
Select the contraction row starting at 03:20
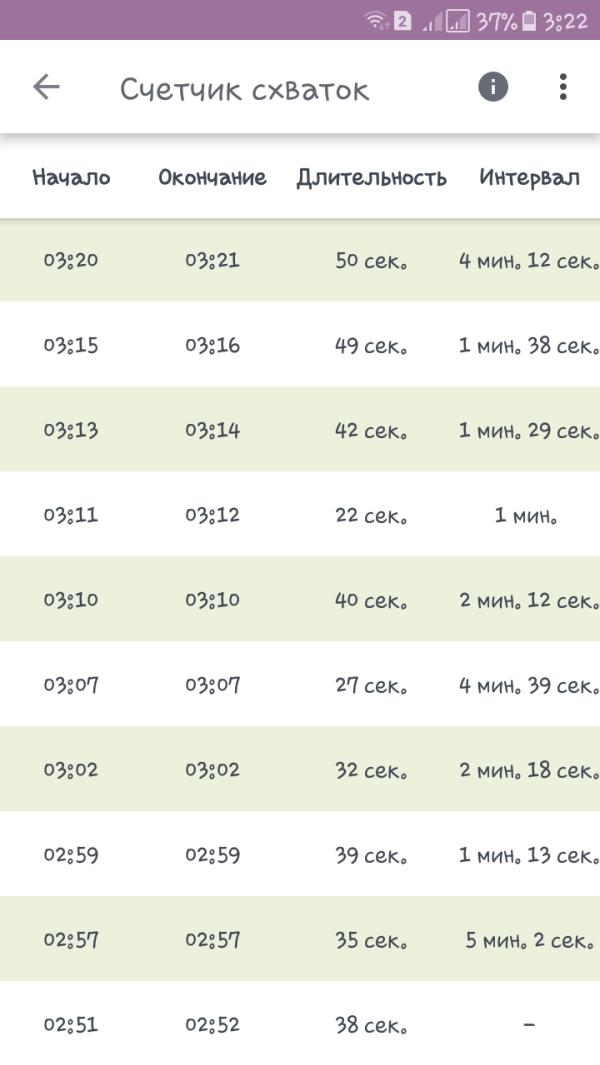300,260
